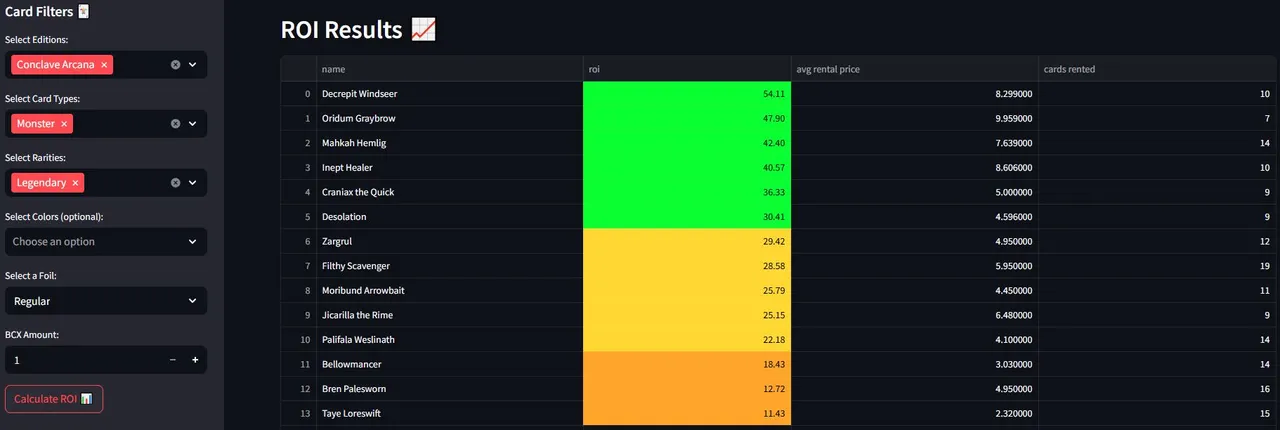The width and height of the screenshot is (1280, 430).
Task: Select the Bellowmancer name cell
Action: [450, 364]
